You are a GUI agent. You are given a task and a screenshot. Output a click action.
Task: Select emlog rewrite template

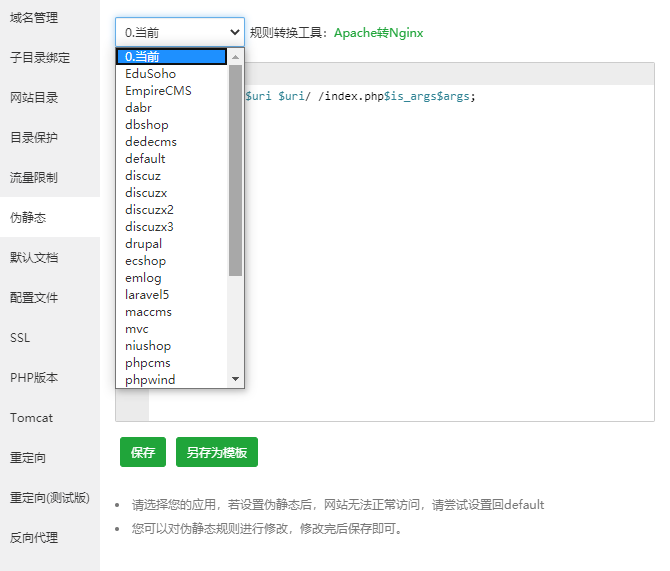click(171, 278)
